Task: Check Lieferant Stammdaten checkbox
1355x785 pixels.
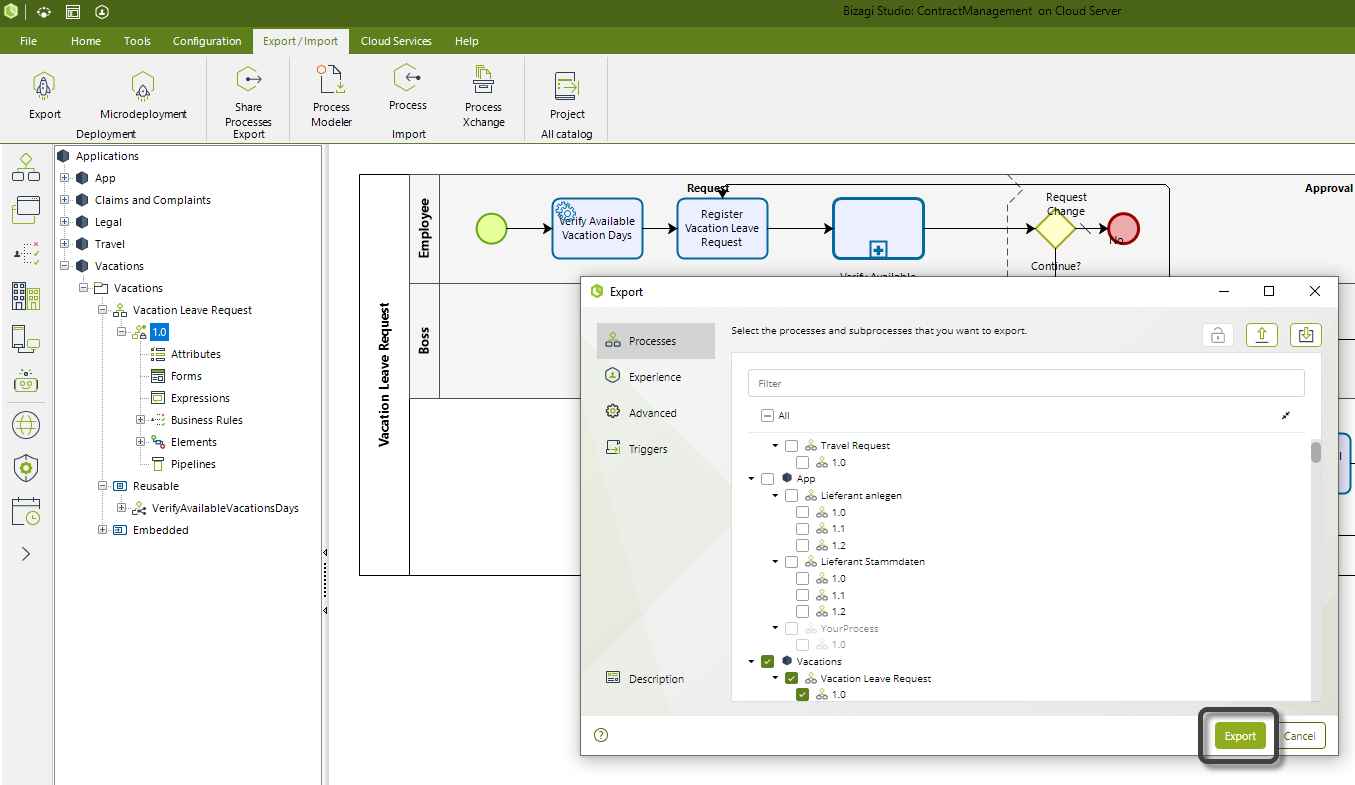Action: [791, 562]
